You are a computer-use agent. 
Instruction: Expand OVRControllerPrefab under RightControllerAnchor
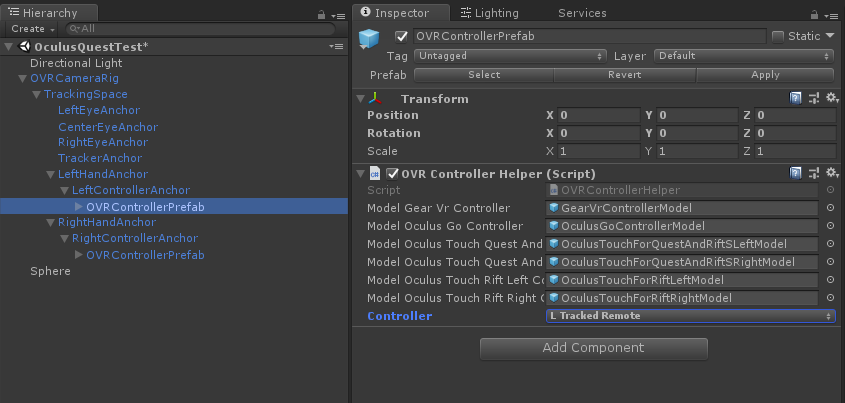[x=79, y=254]
